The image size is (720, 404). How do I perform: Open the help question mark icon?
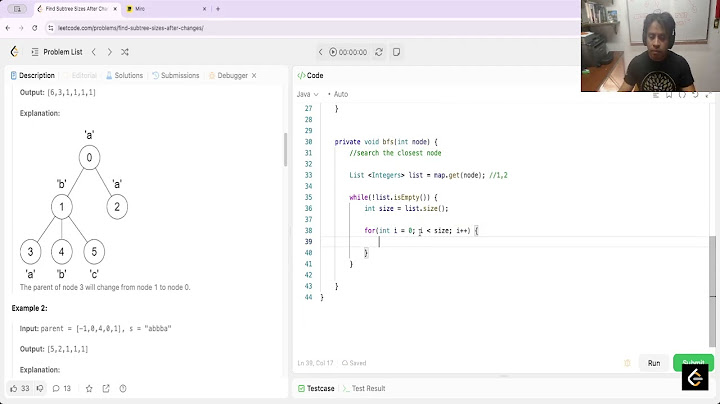[x=123, y=388]
